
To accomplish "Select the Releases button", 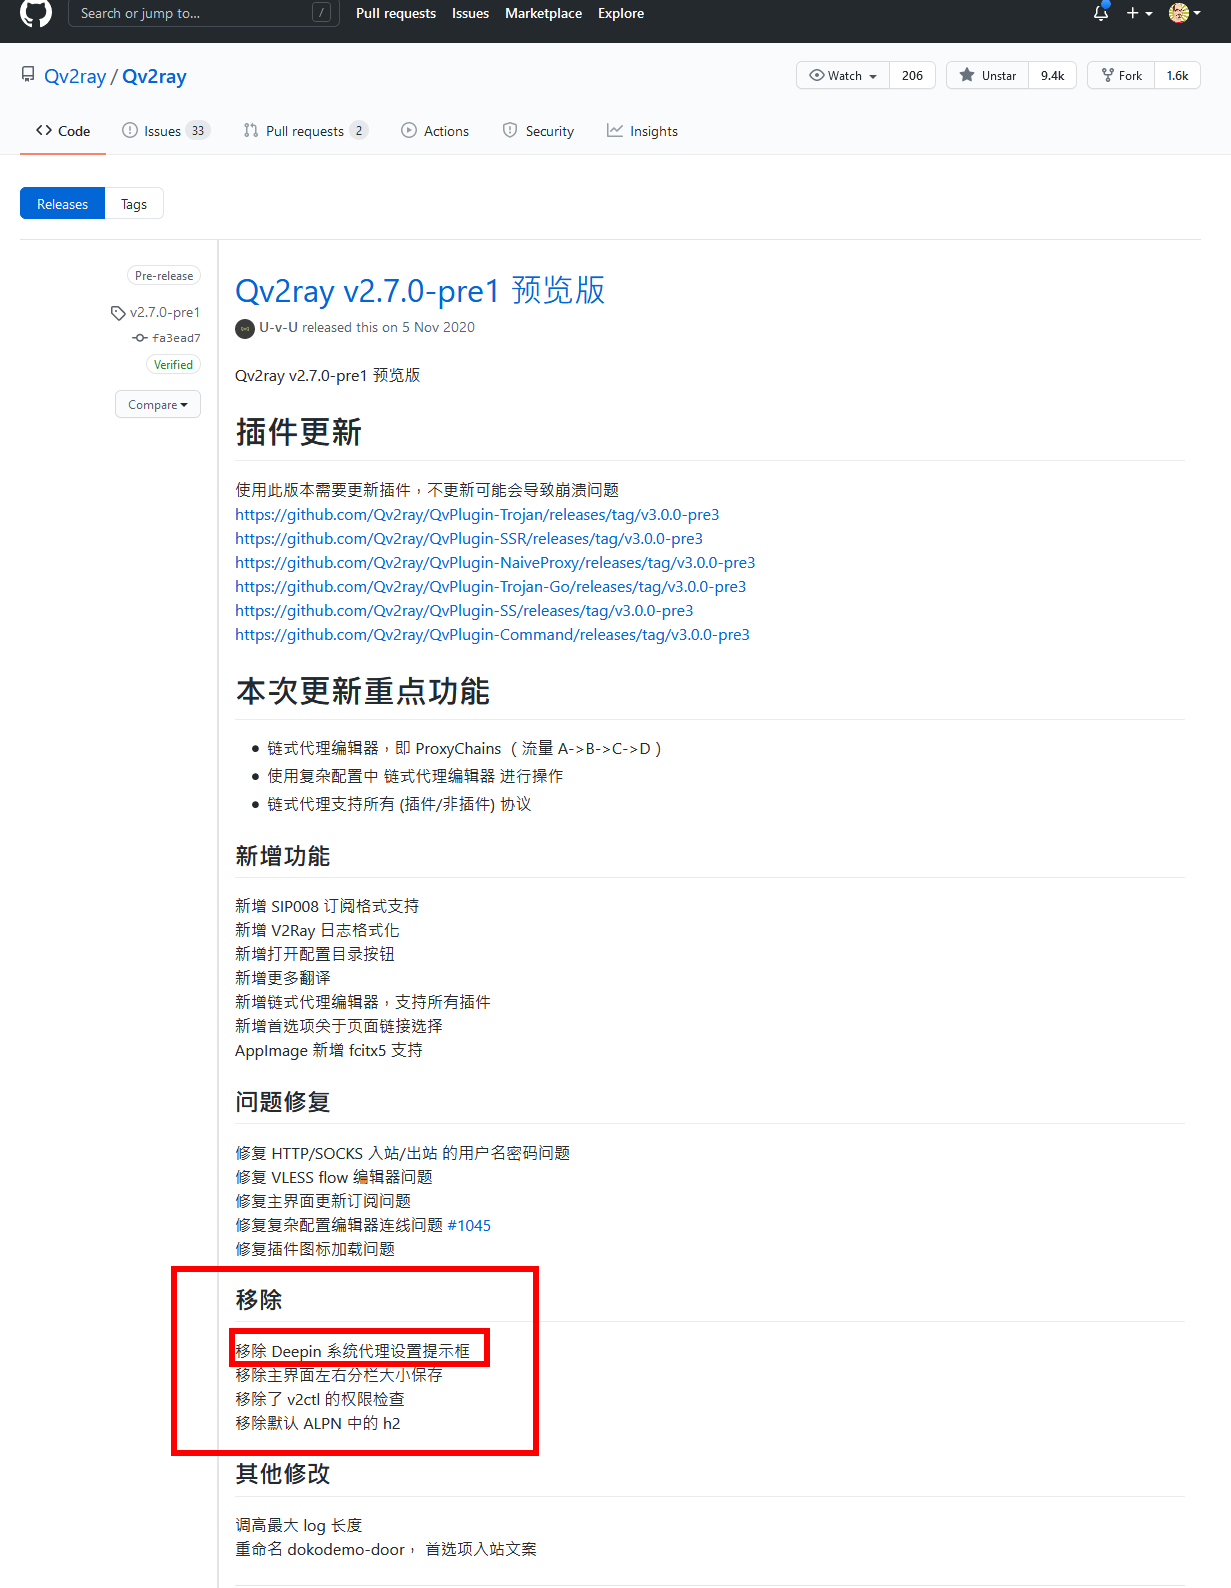I will [x=62, y=204].
